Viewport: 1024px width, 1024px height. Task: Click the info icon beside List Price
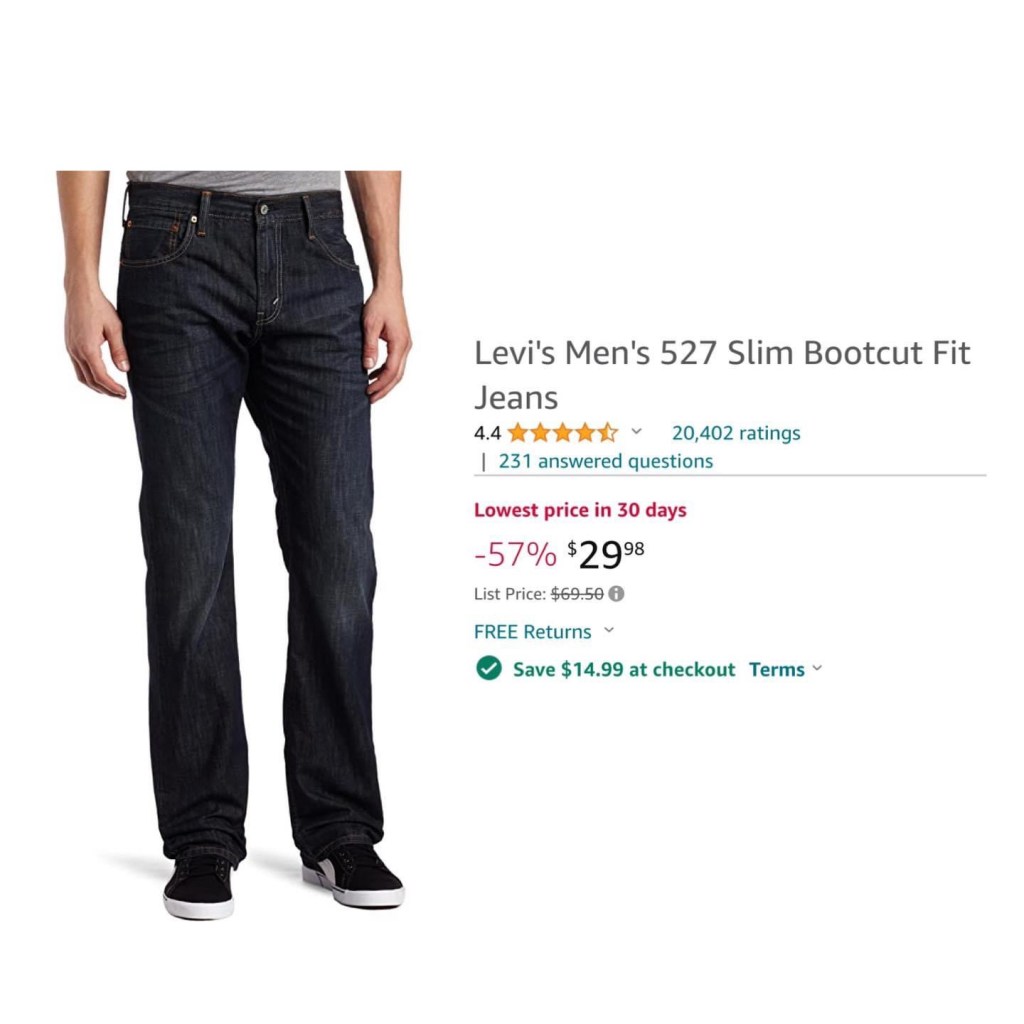pos(616,594)
